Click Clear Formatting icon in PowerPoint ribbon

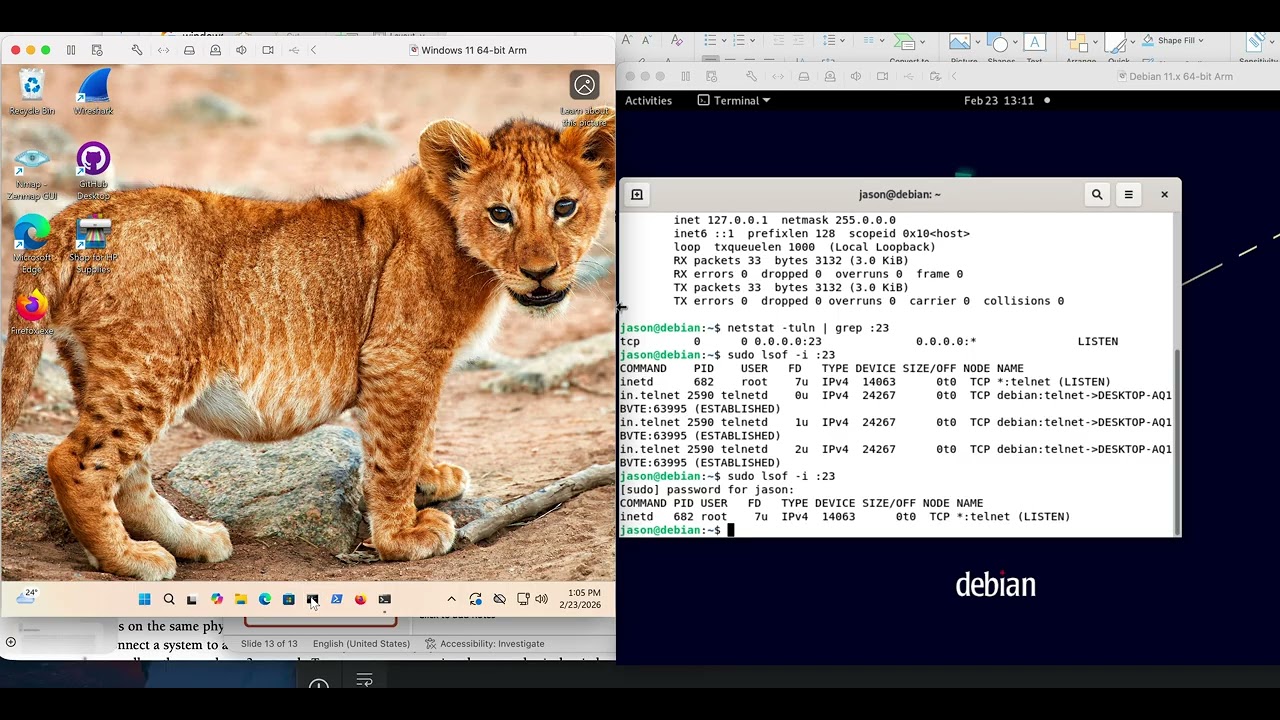pyautogui.click(x=677, y=40)
